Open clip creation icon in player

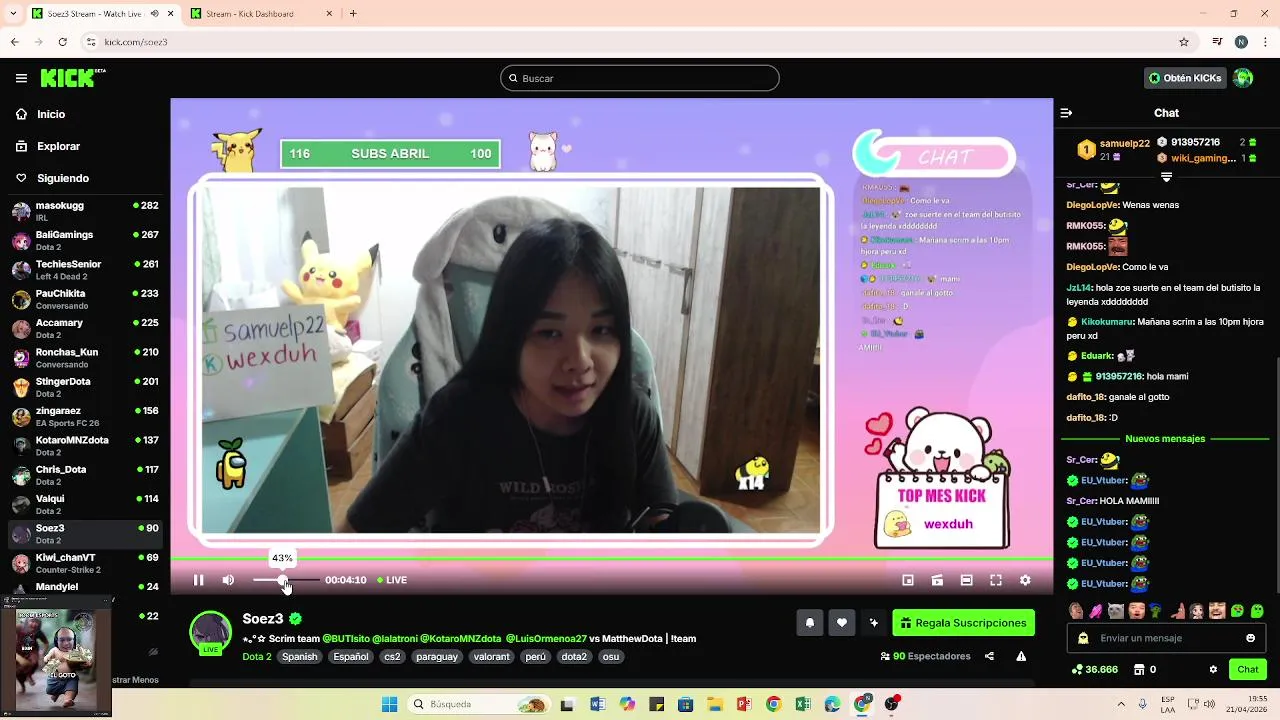coord(937,580)
